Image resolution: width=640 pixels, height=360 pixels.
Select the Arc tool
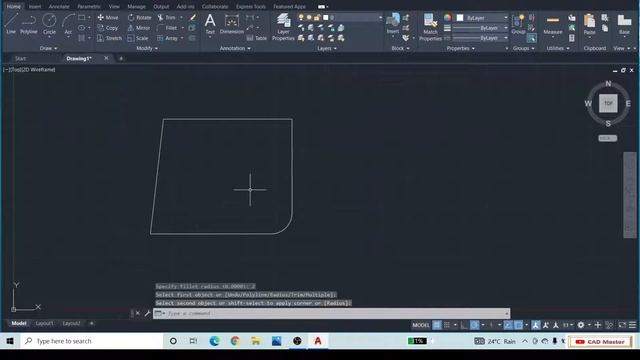point(68,23)
